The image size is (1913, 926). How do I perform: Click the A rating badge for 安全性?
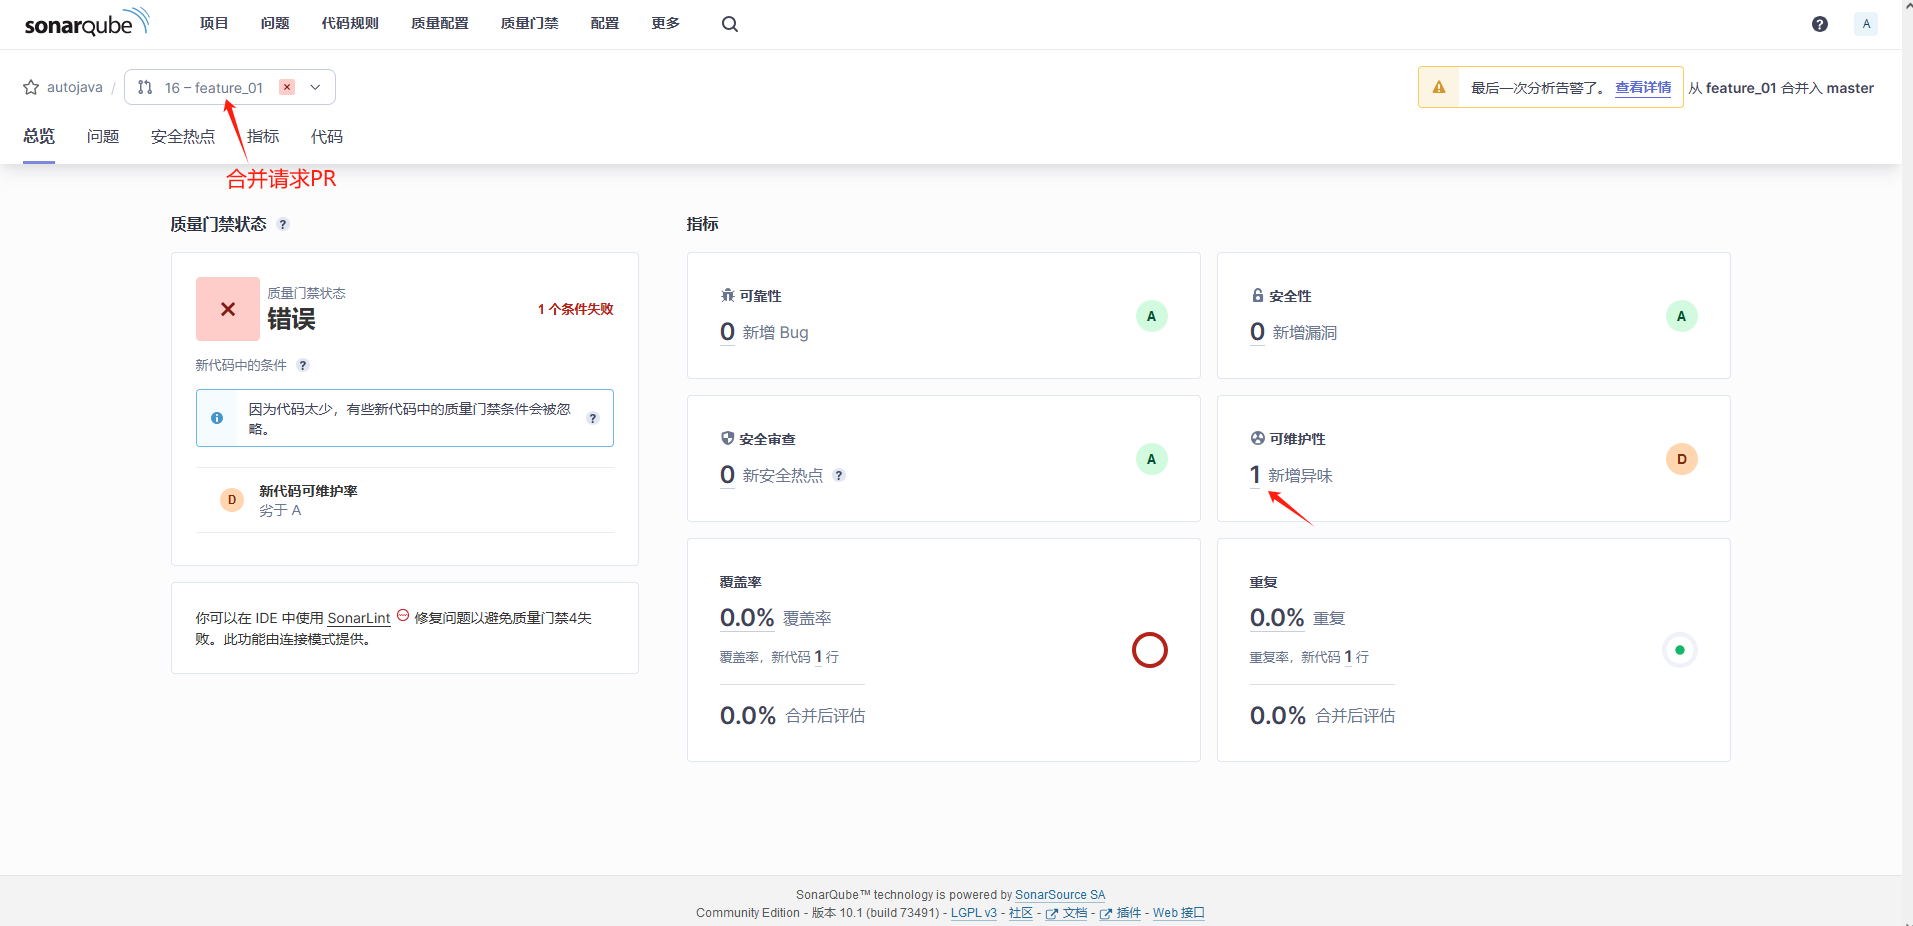point(1682,316)
